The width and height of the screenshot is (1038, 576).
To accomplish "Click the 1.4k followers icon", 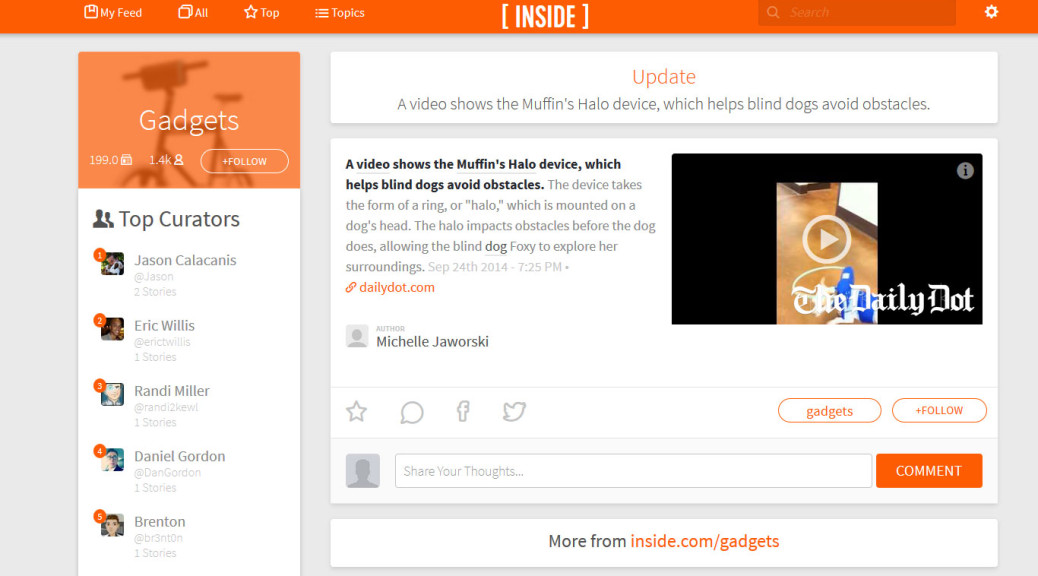I will 179,160.
